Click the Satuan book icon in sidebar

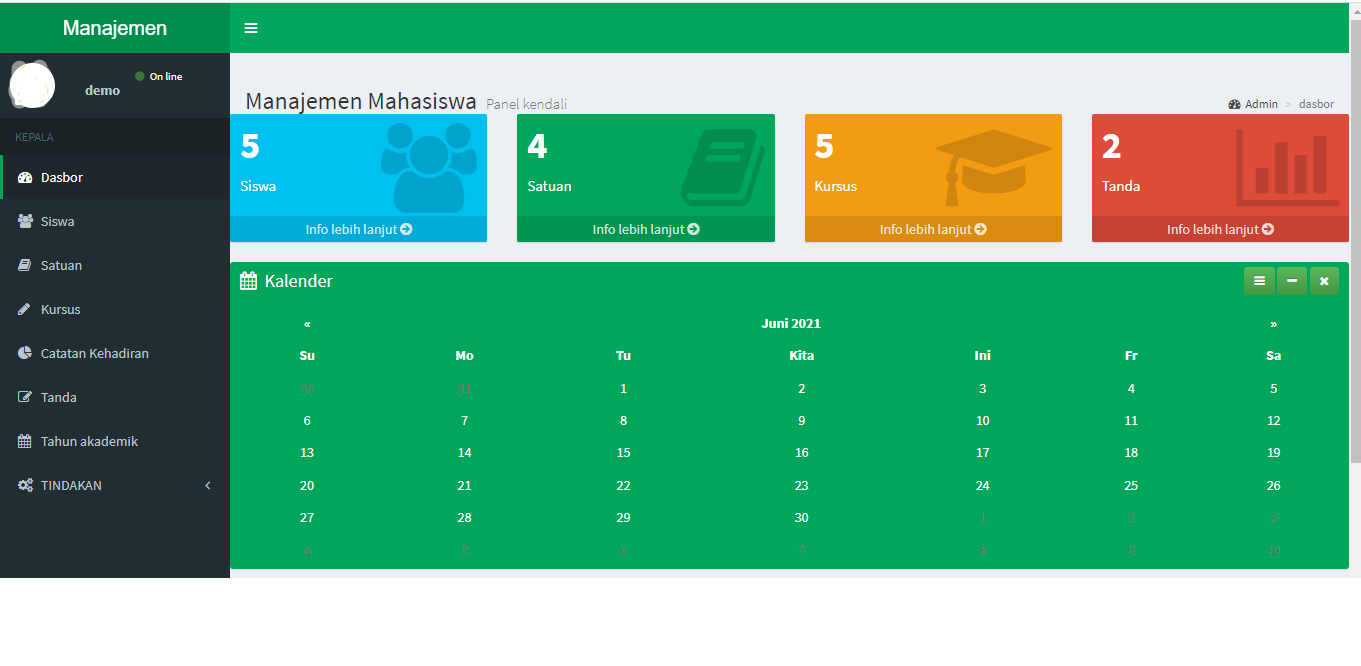click(x=24, y=265)
